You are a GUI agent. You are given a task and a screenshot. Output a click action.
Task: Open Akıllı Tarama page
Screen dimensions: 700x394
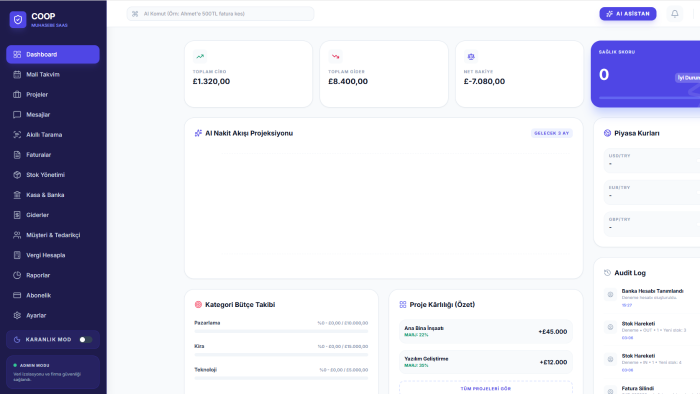coord(53,135)
